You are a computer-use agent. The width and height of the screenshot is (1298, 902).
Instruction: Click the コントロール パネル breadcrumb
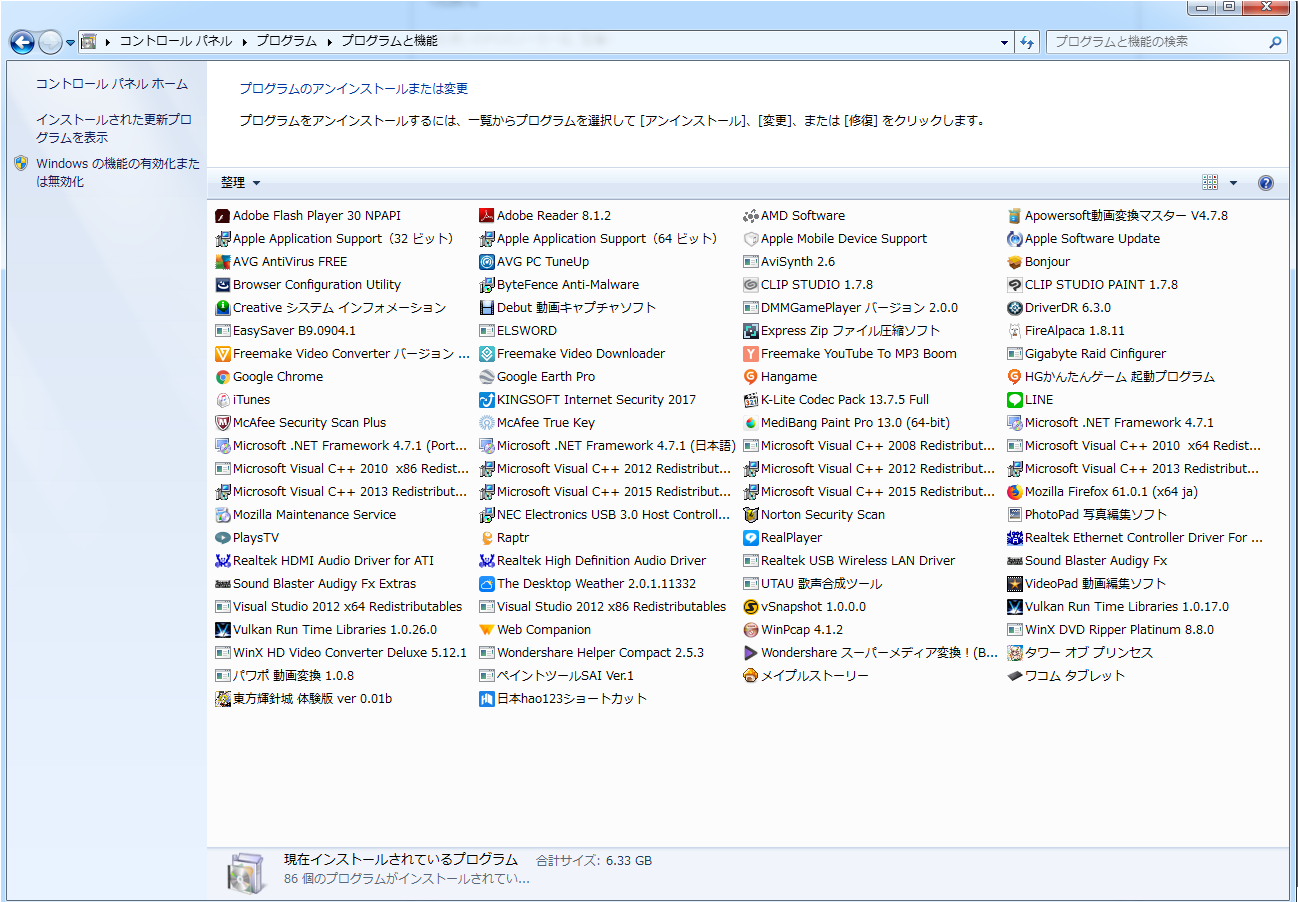coord(176,42)
